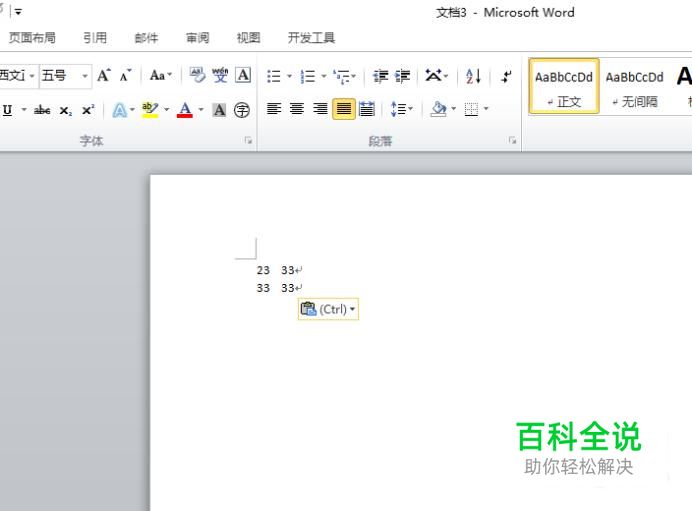
Task: Open the font name dropdown arrow
Action: point(31,76)
